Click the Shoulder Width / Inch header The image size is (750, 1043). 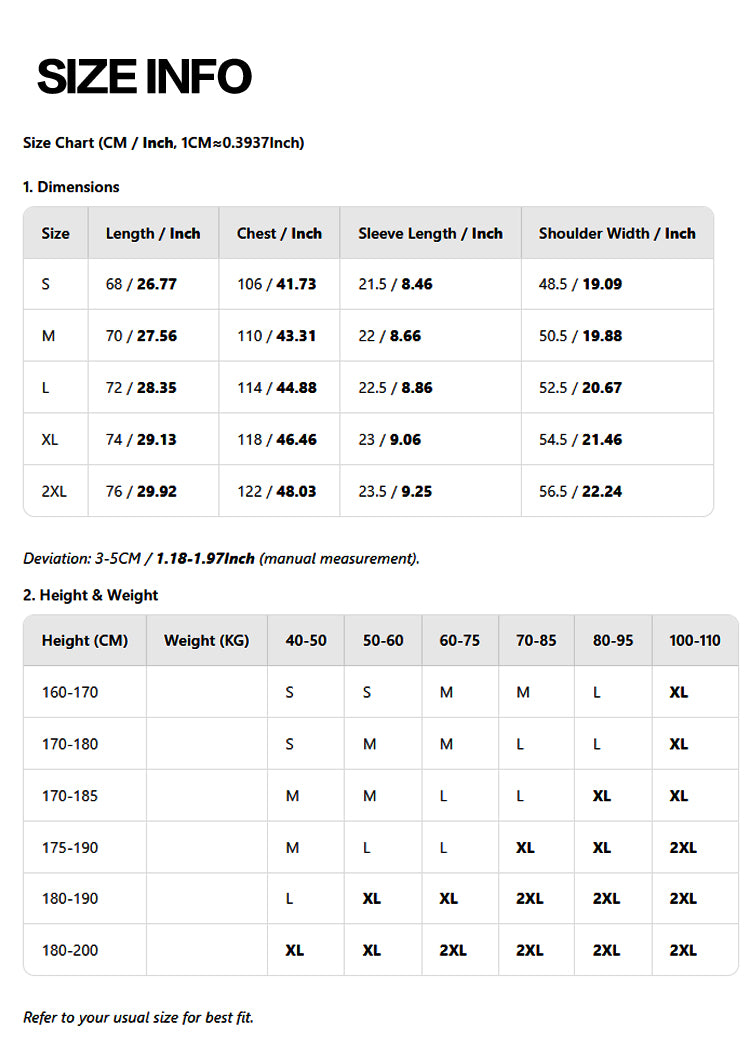pyautogui.click(x=617, y=233)
